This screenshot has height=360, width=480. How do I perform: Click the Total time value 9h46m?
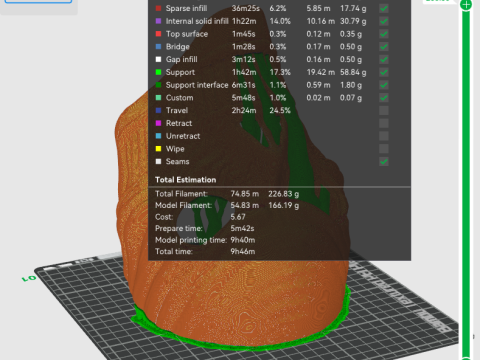243,252
